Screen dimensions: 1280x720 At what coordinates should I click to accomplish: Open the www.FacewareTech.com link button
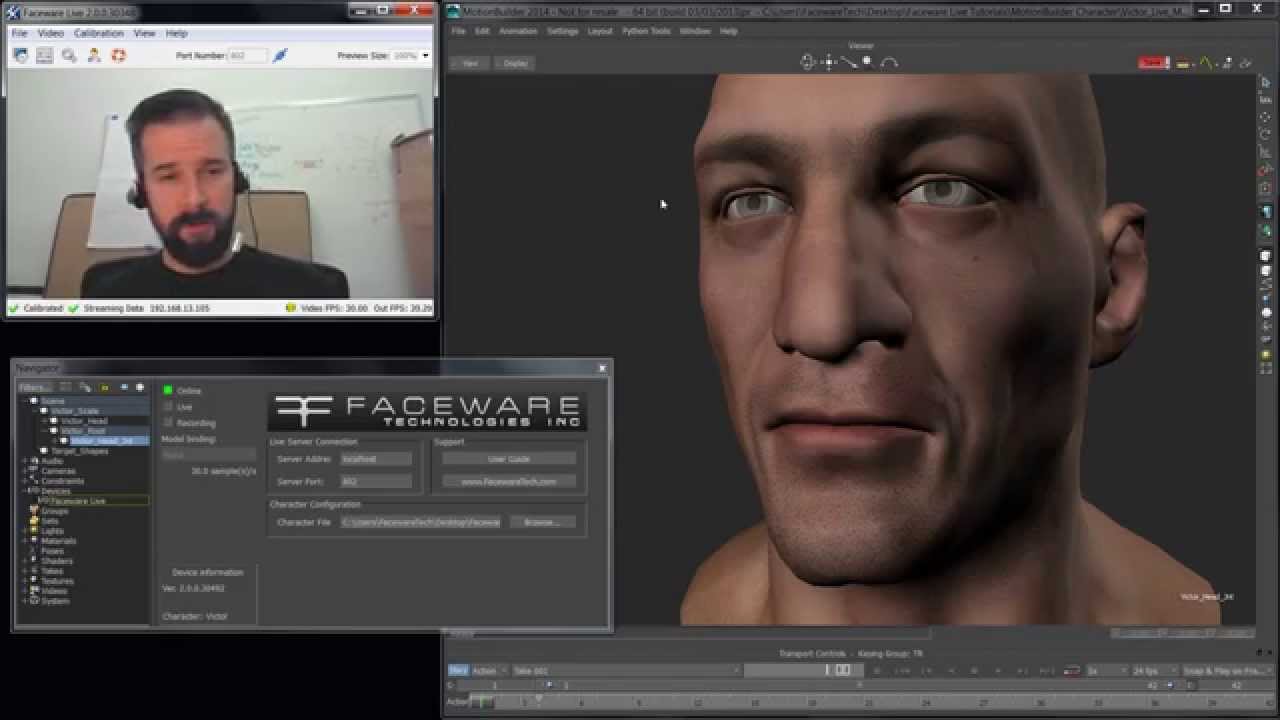click(509, 481)
